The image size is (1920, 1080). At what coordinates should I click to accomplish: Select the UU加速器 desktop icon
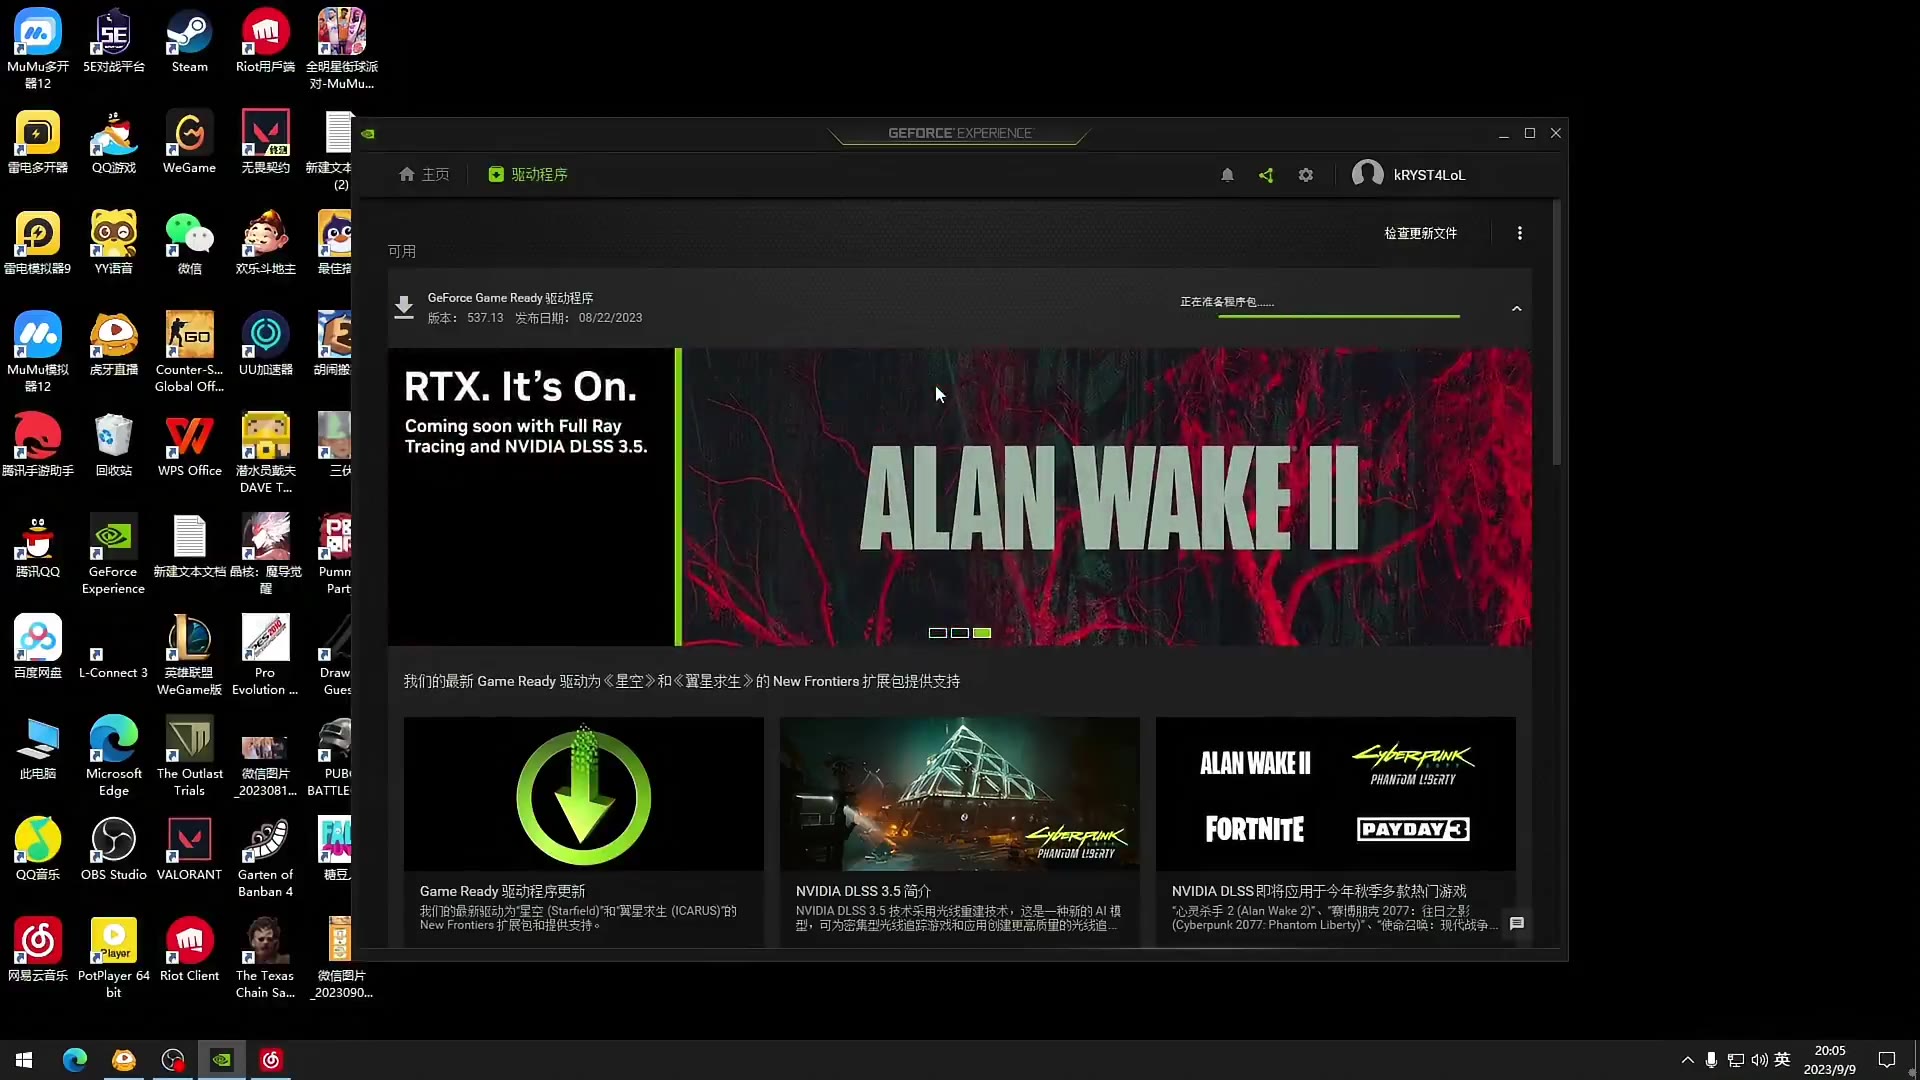tap(265, 345)
